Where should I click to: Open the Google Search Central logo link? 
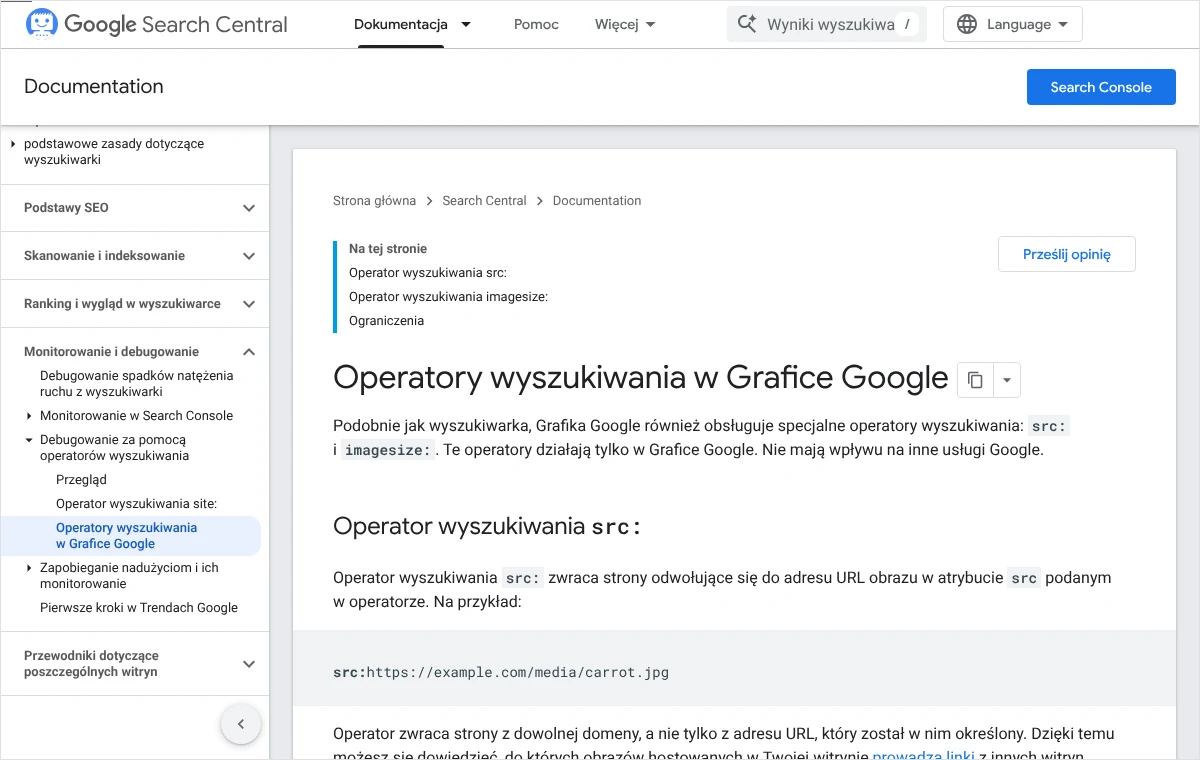tap(156, 24)
